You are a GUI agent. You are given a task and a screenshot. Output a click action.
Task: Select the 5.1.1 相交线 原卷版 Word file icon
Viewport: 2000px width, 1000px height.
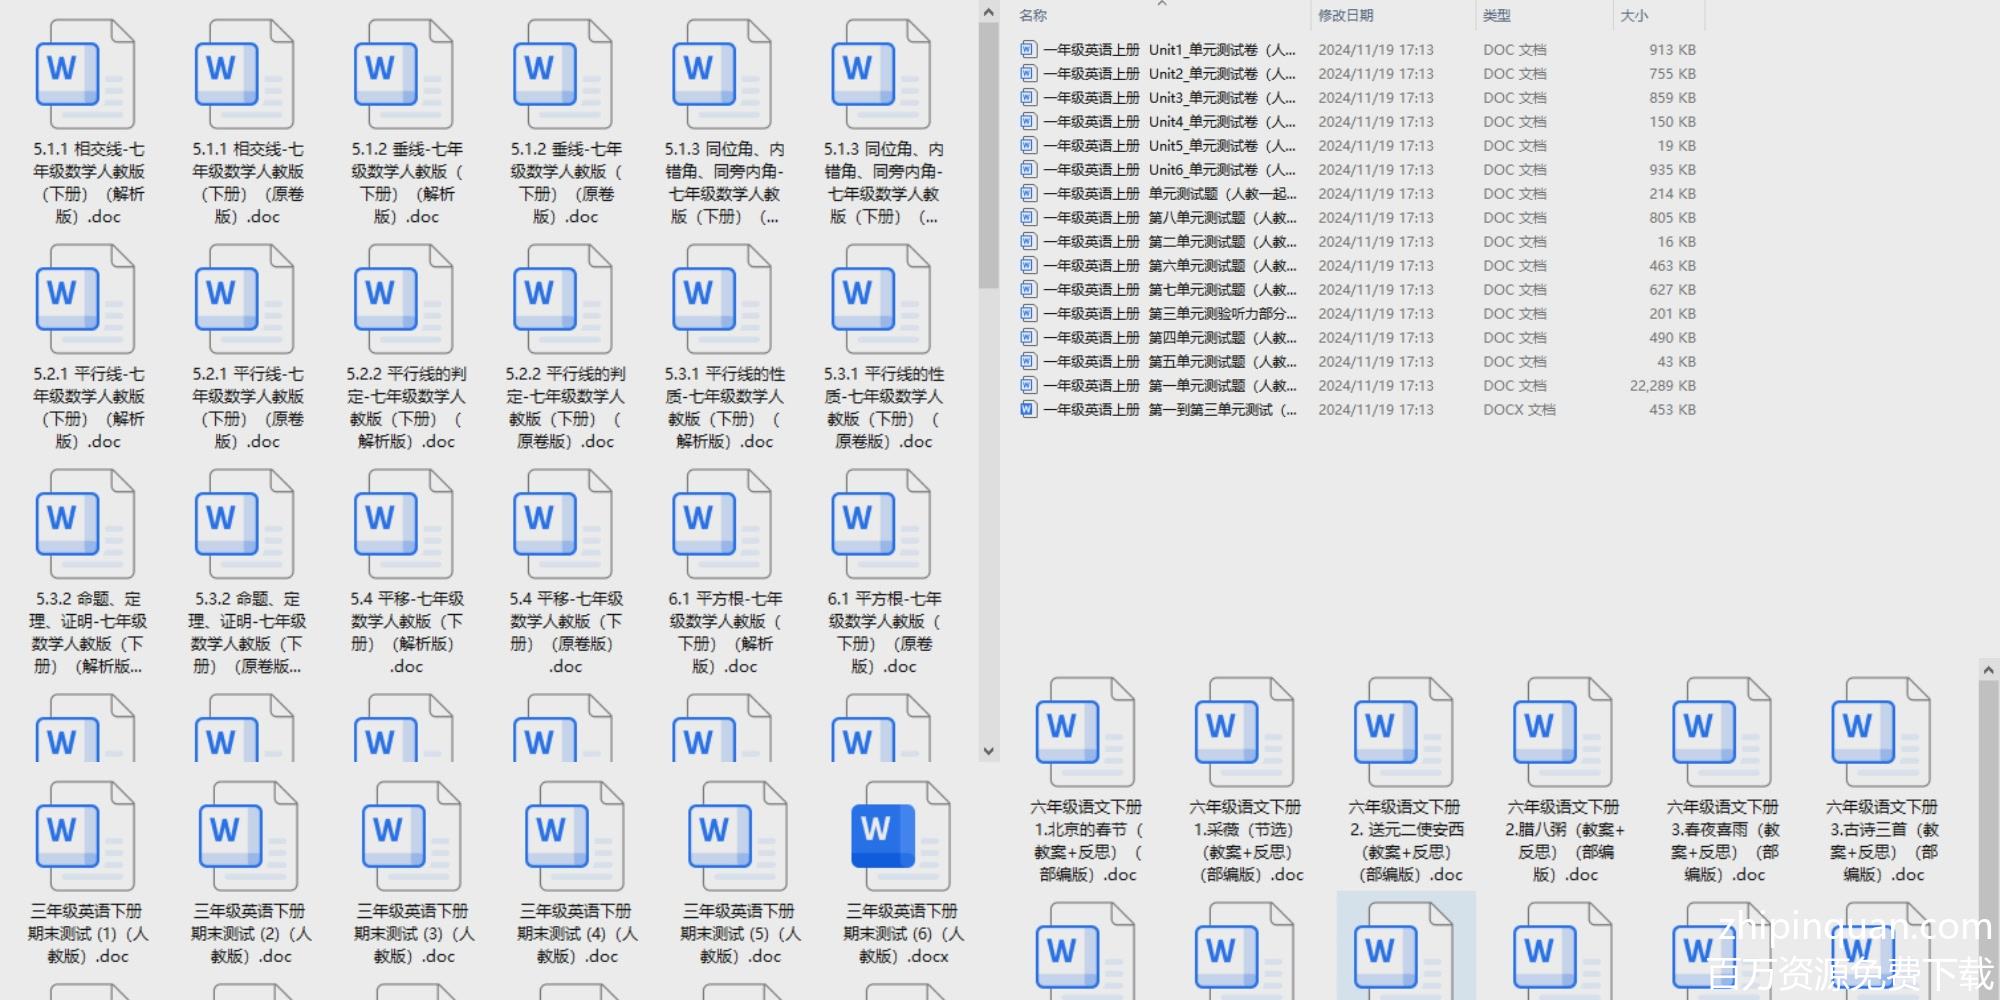coord(245,75)
